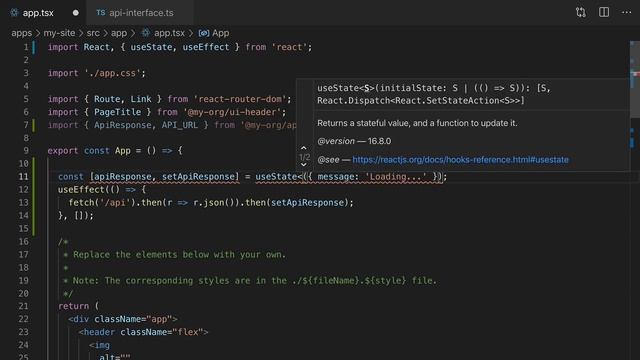The width and height of the screenshot is (640, 360).
Task: Click 'API_URL' import on line 7
Action: (180, 125)
